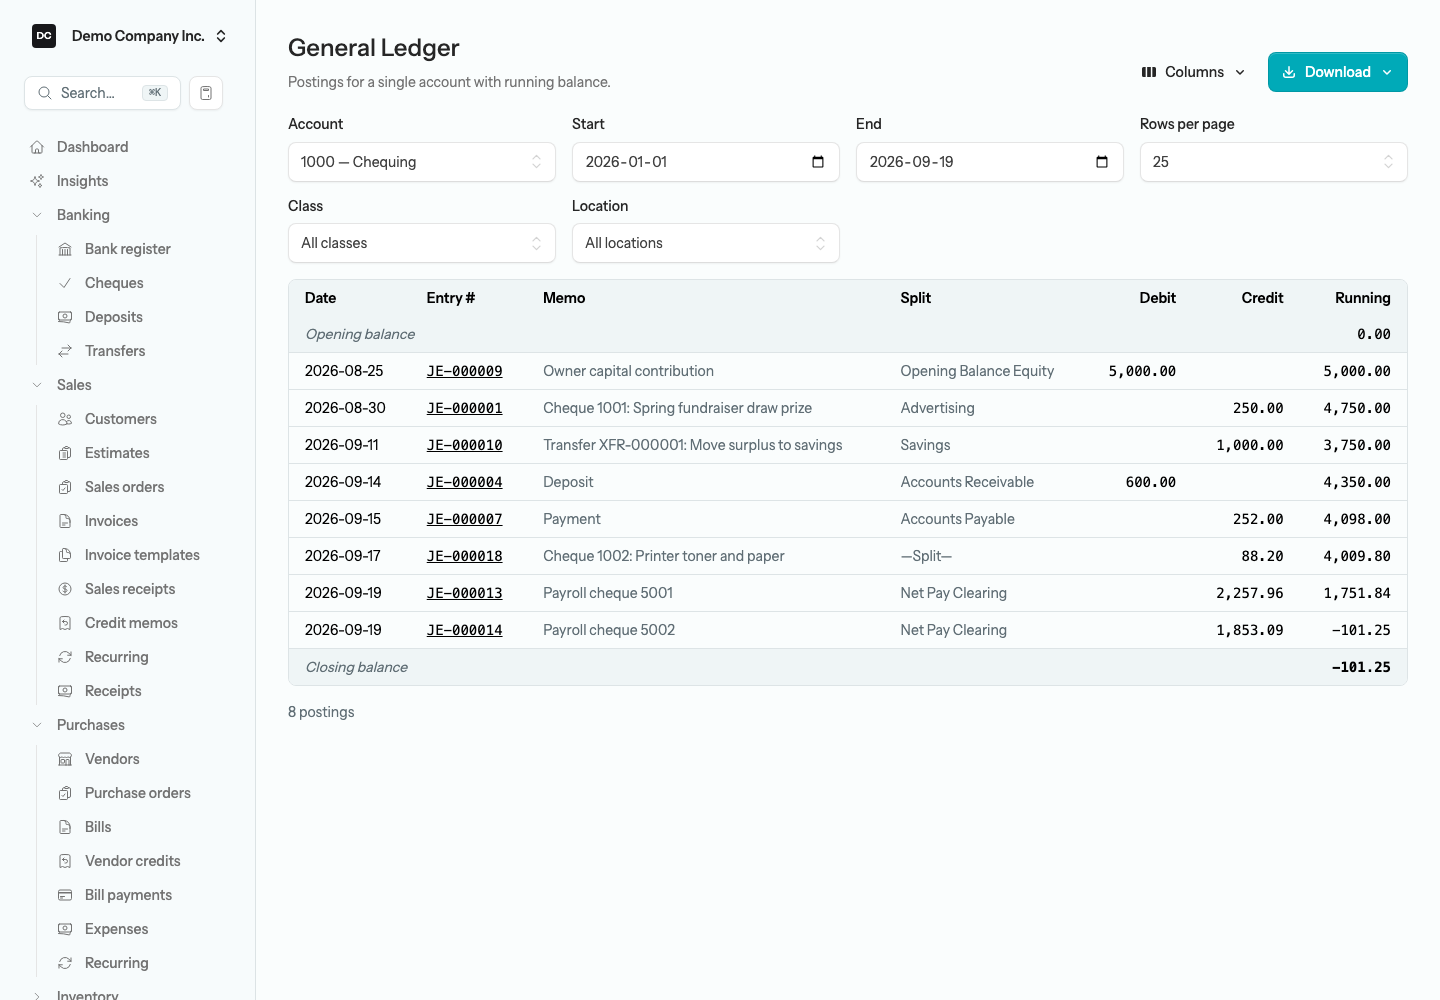
Task: Click the Vendors storefront icon
Action: click(65, 759)
